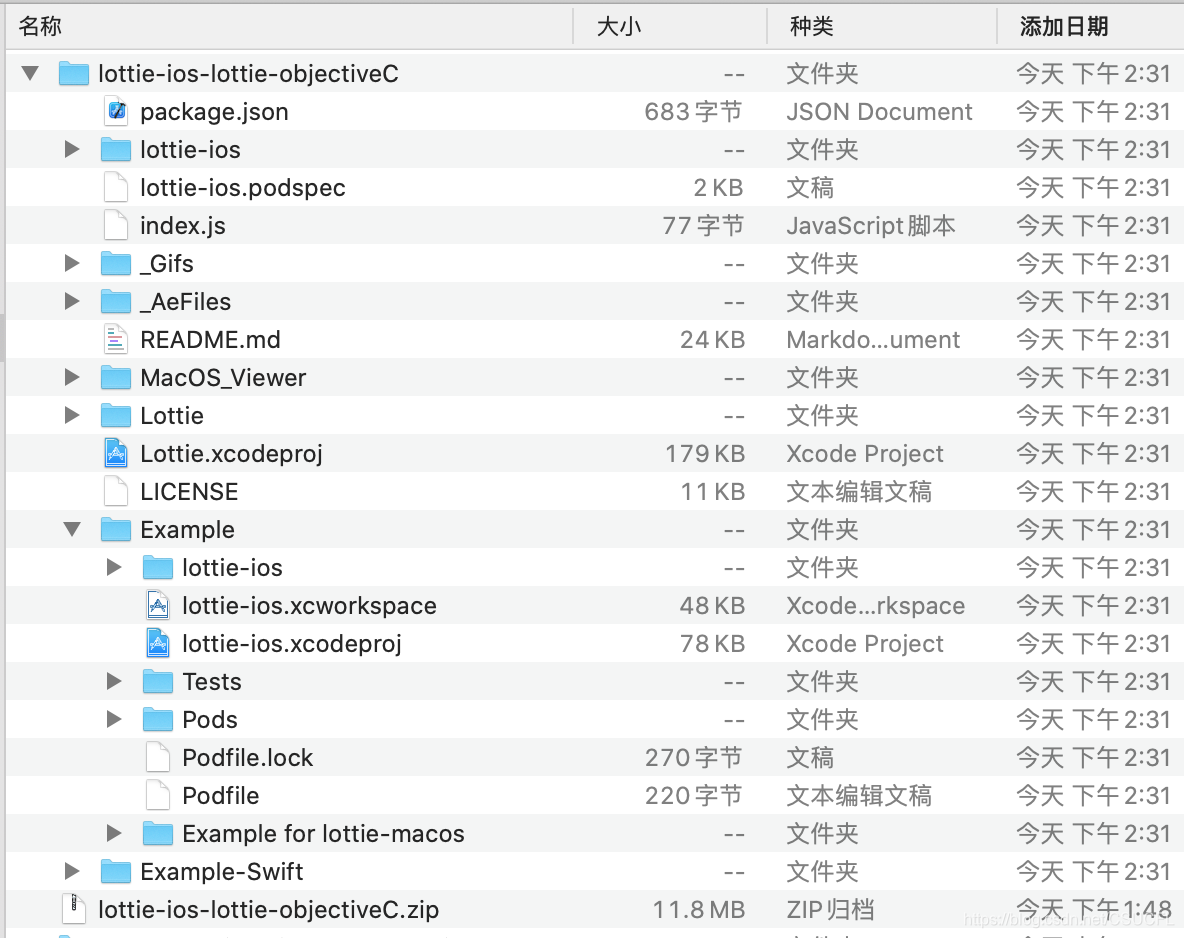Click the JavaScript 脚本 kind label

[871, 225]
